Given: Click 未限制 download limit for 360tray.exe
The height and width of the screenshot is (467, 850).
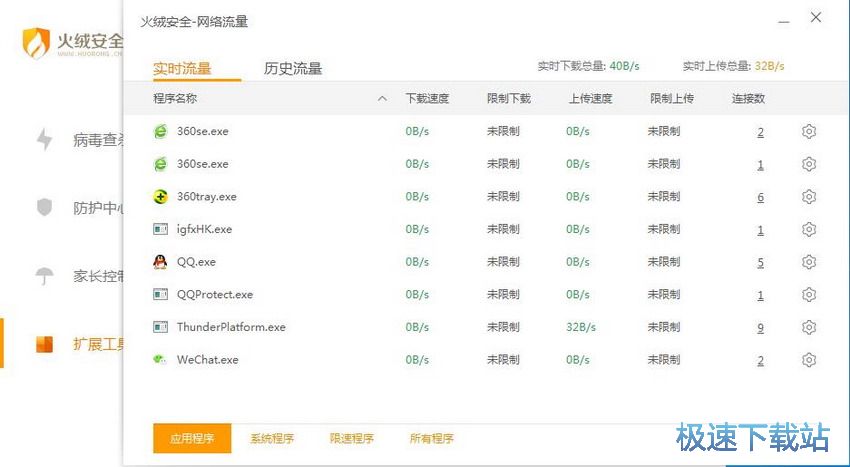Looking at the screenshot, I should [503, 196].
